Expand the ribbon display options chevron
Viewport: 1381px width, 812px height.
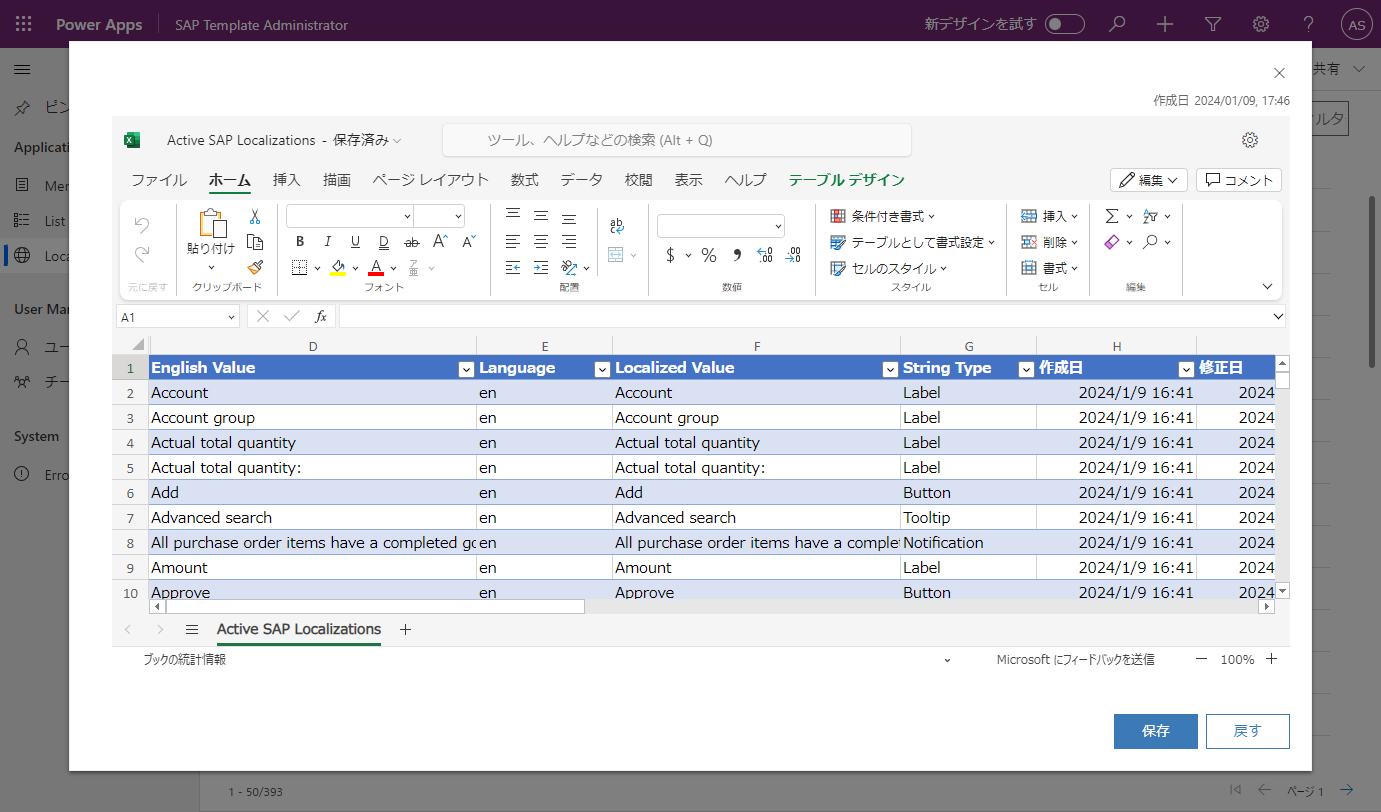tap(1268, 286)
